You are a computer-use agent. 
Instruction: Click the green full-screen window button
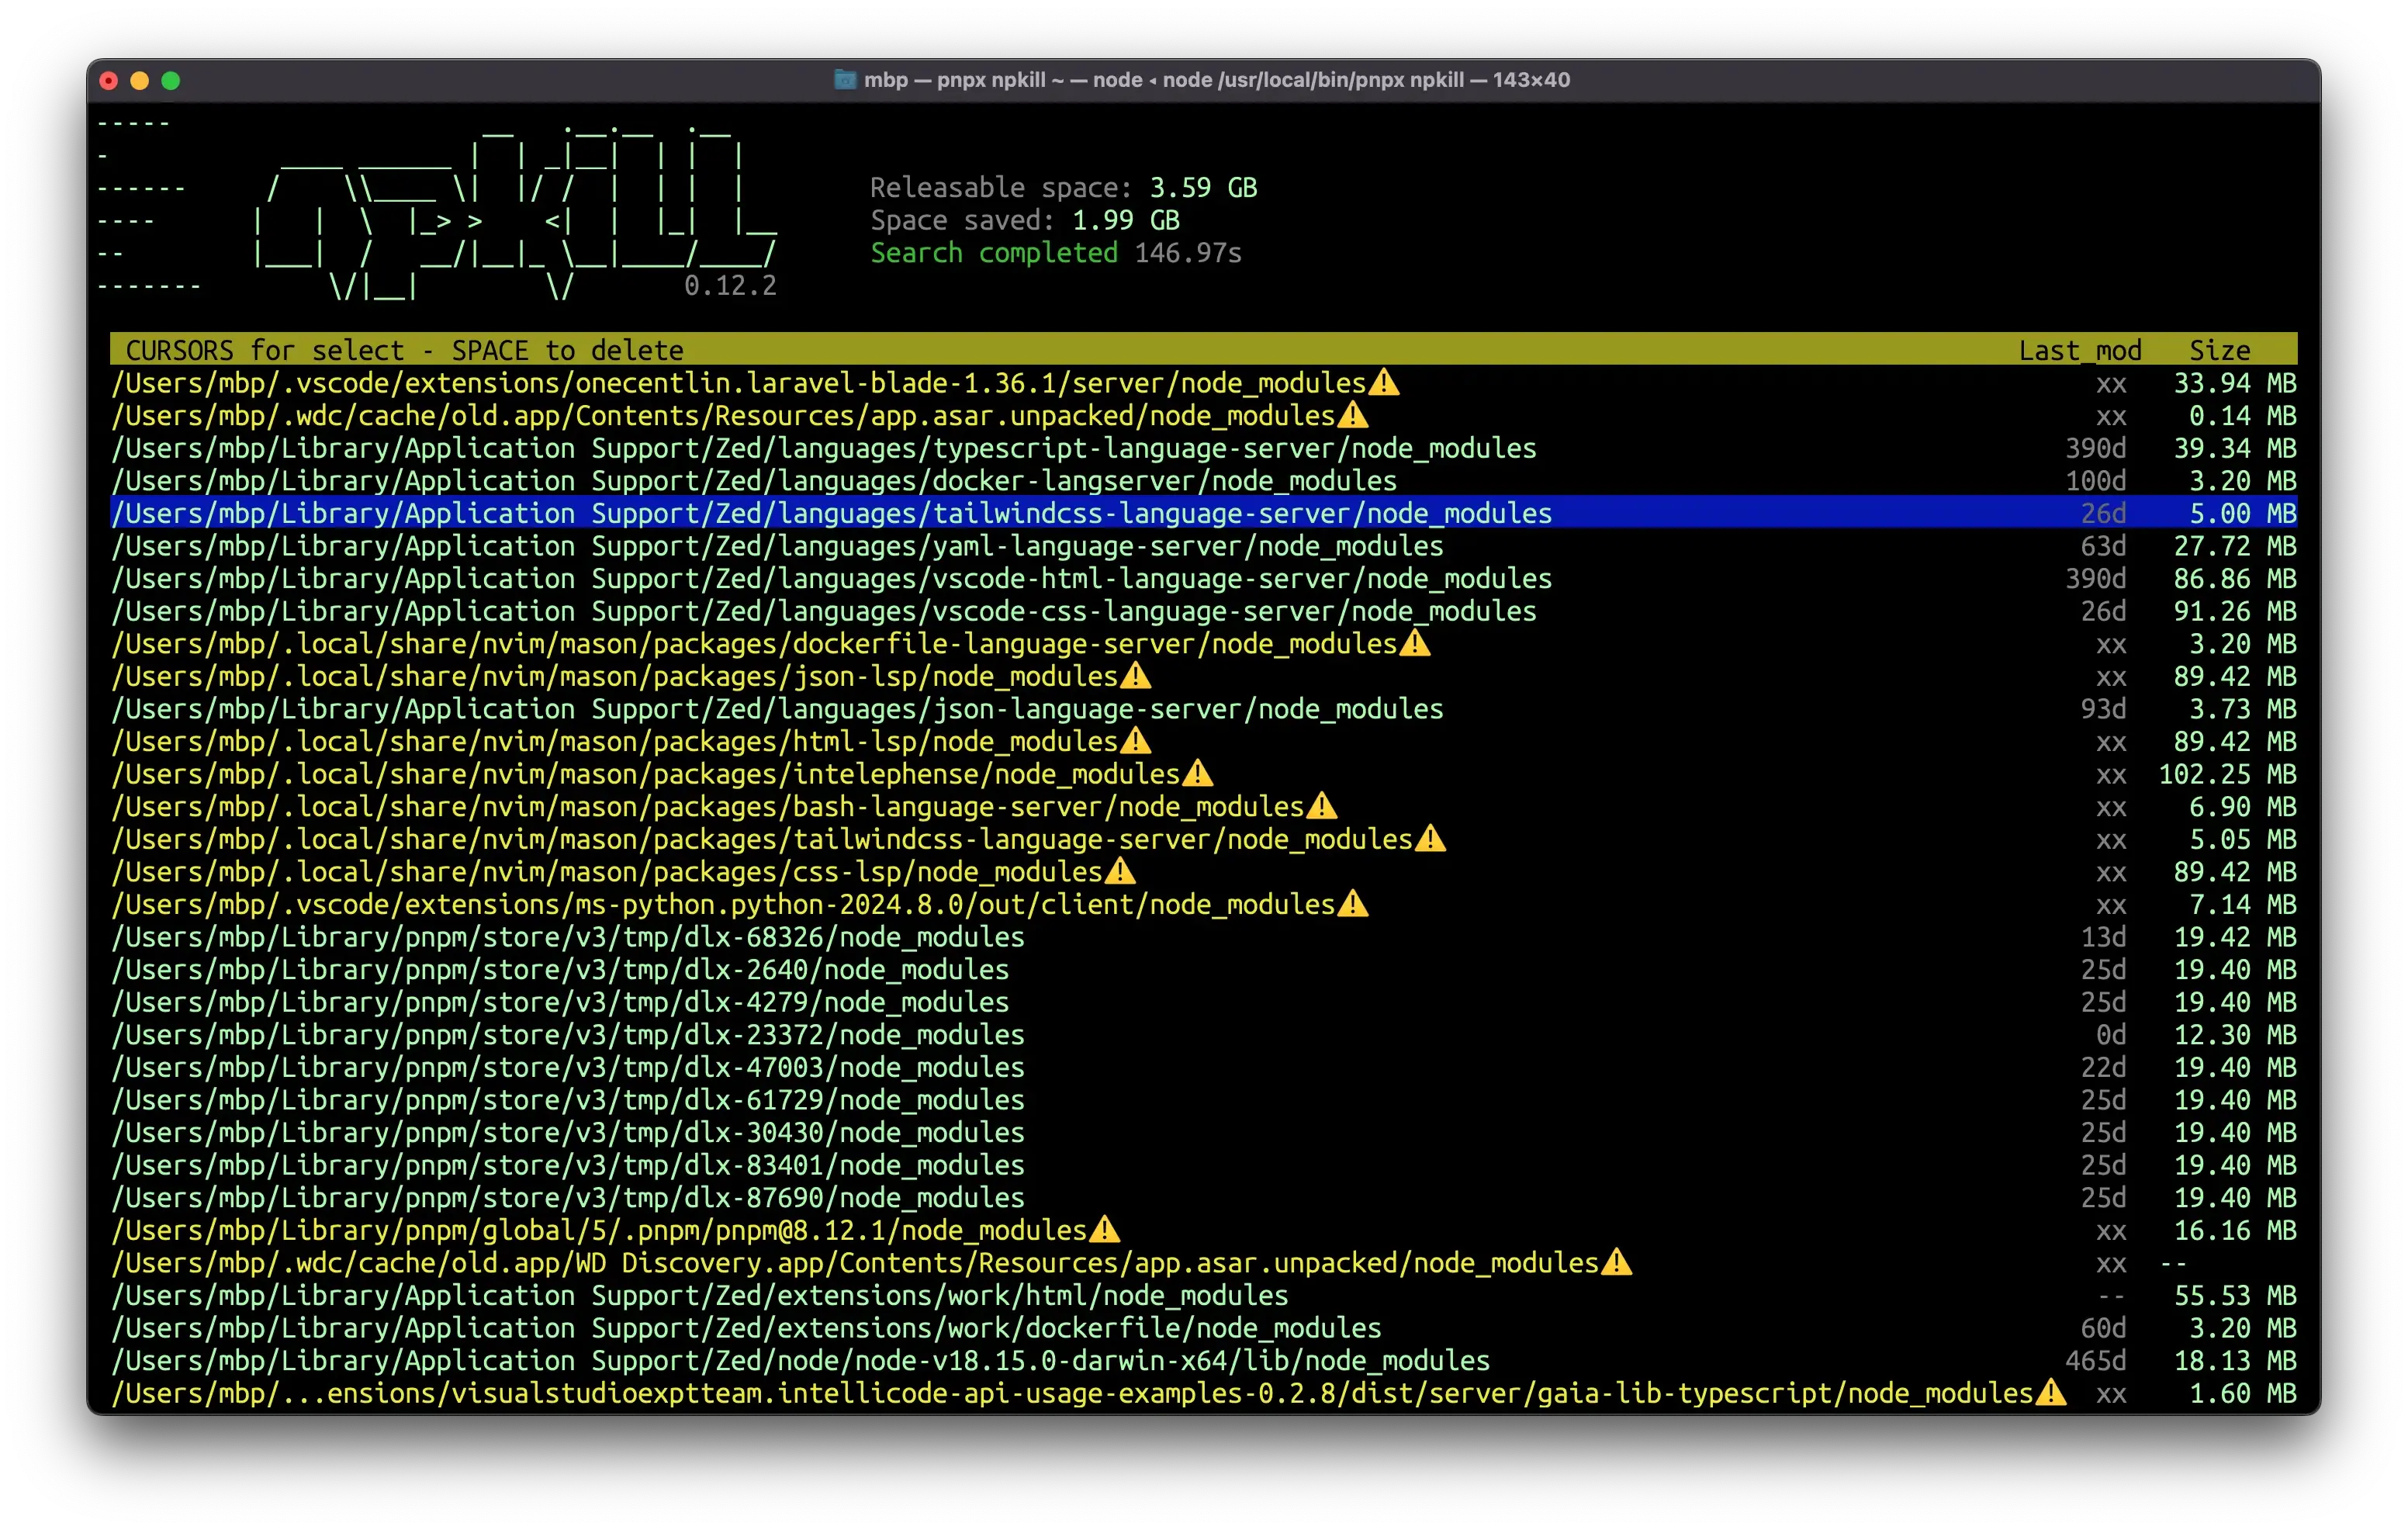click(171, 81)
